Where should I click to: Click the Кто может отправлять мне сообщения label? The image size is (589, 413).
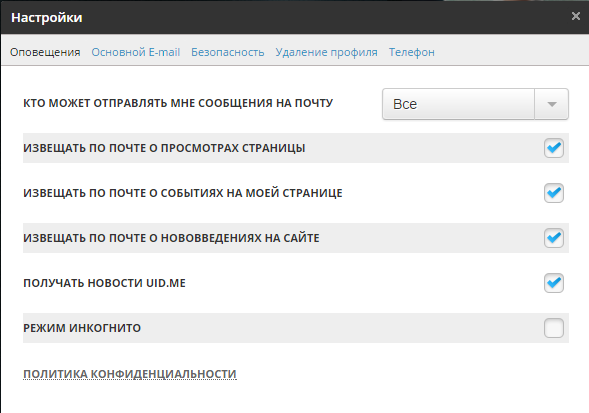pyautogui.click(x=178, y=103)
